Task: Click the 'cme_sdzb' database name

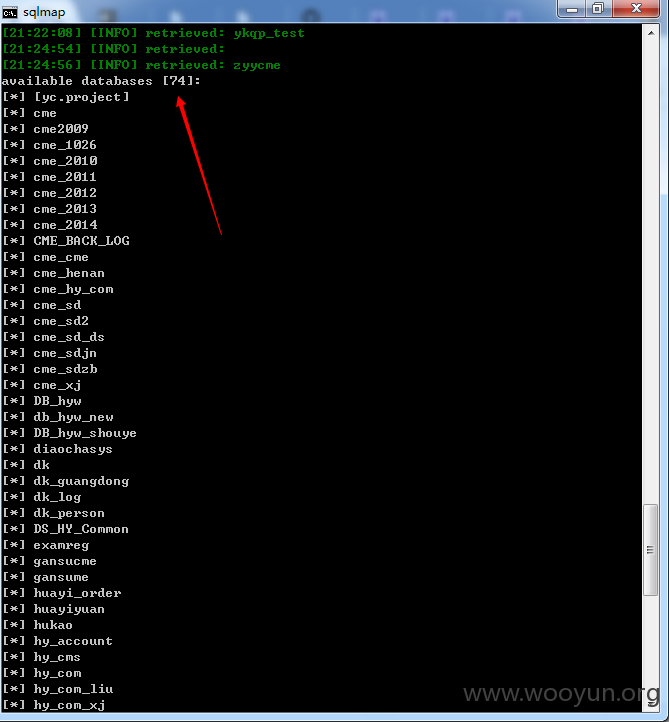Action: point(65,369)
